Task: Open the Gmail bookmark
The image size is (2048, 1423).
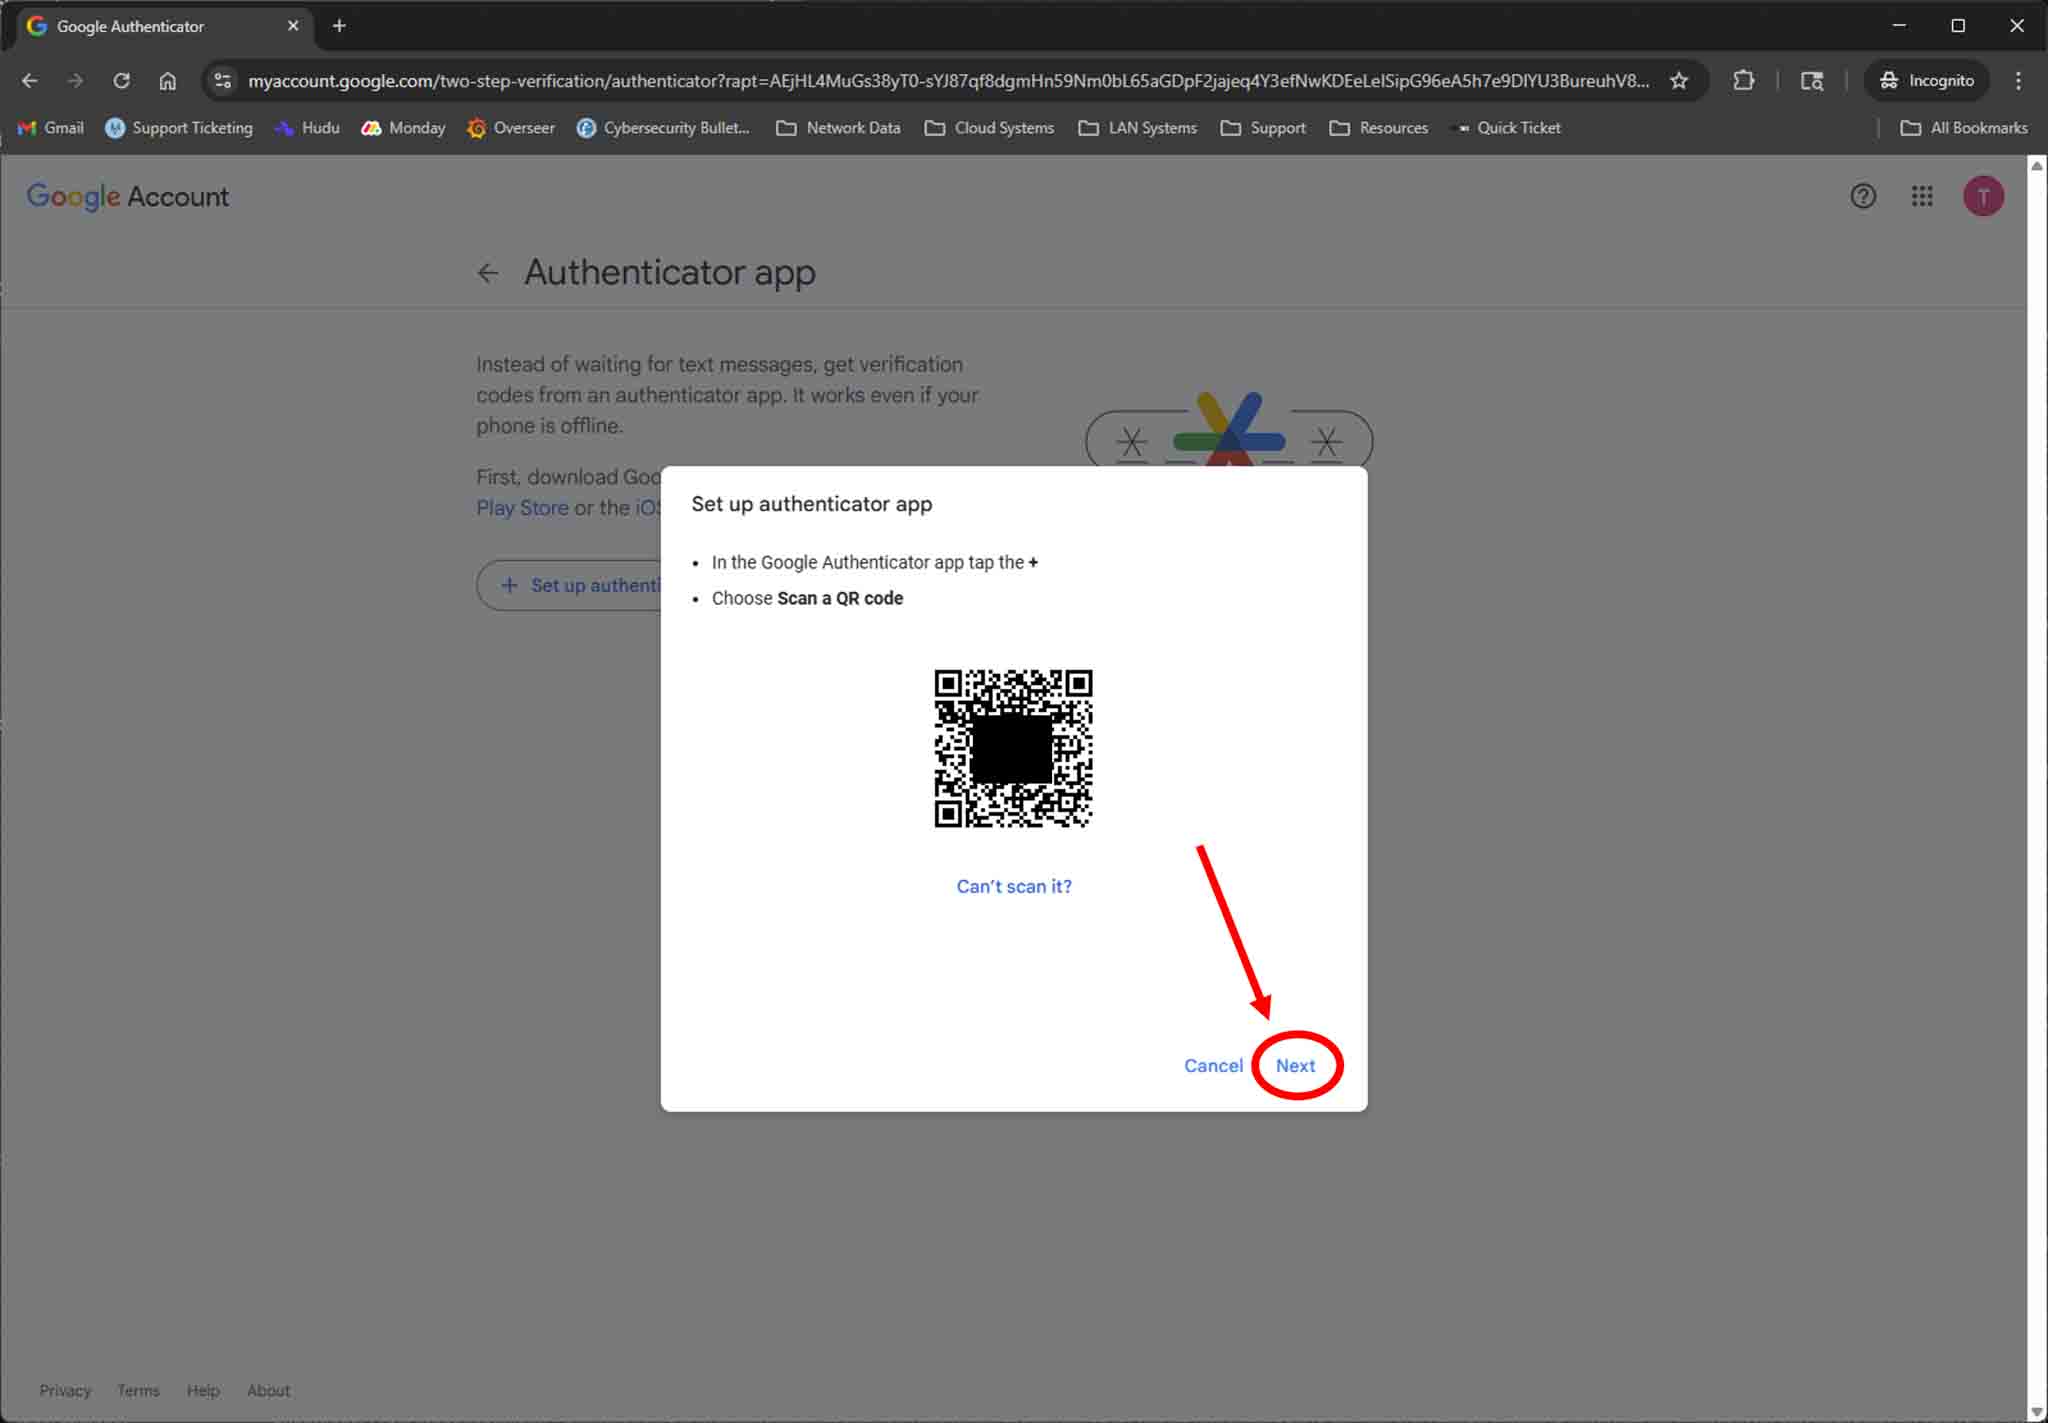Action: pos(51,128)
